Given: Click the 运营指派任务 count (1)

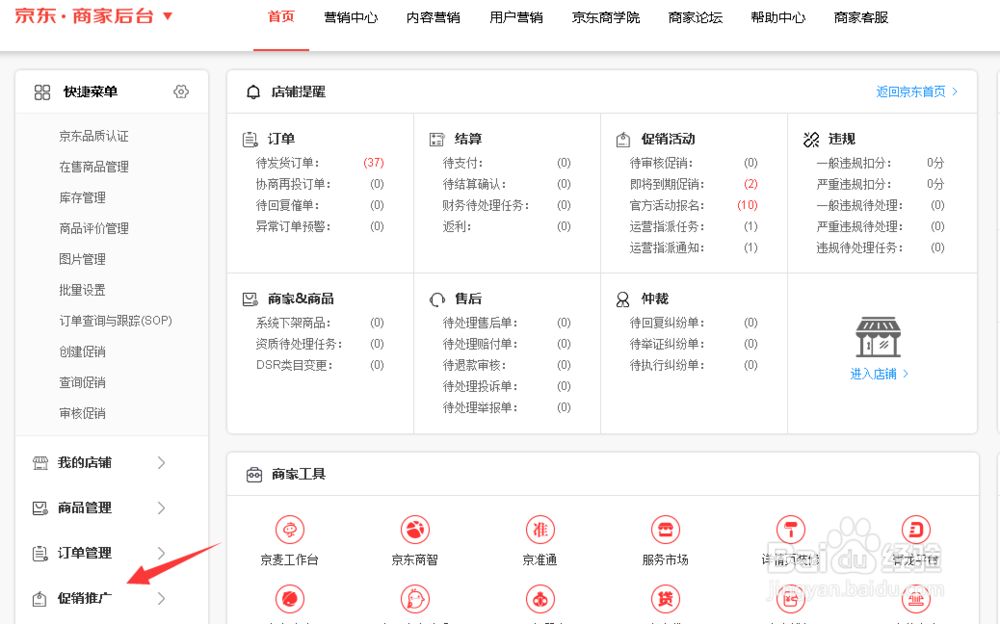Looking at the screenshot, I should (751, 227).
